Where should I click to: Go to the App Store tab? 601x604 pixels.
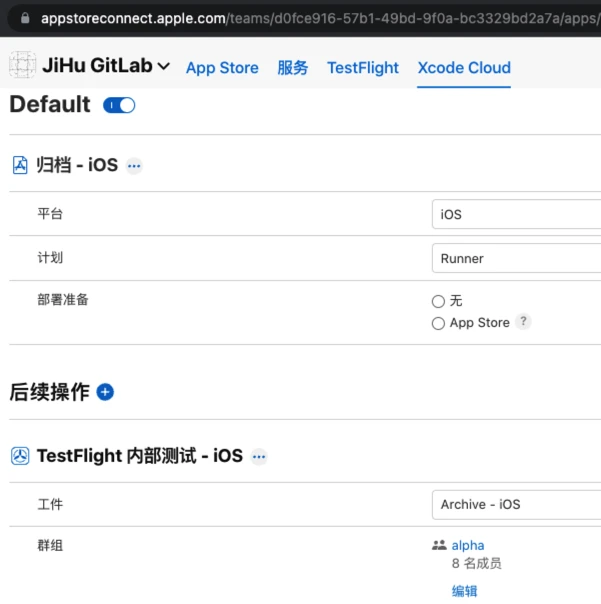pos(222,68)
